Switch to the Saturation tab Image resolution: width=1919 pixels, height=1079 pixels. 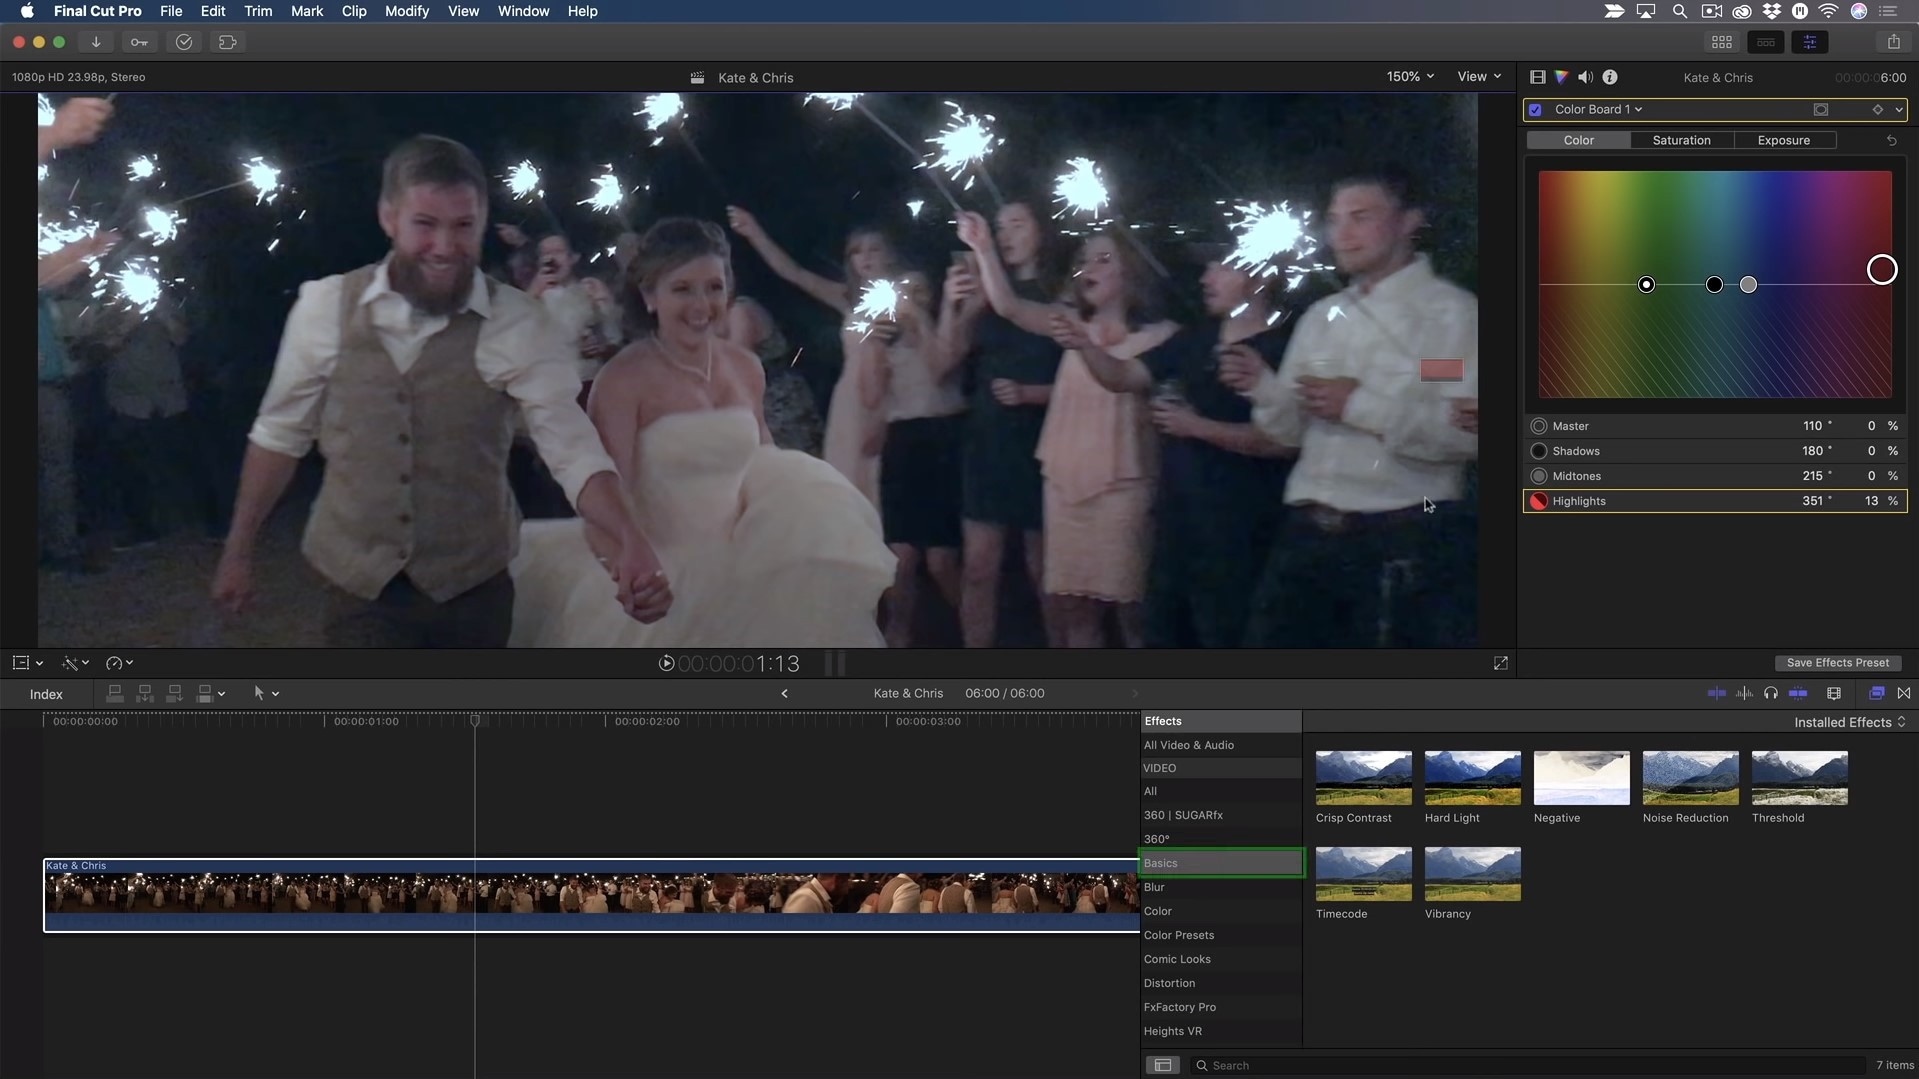(x=1681, y=140)
